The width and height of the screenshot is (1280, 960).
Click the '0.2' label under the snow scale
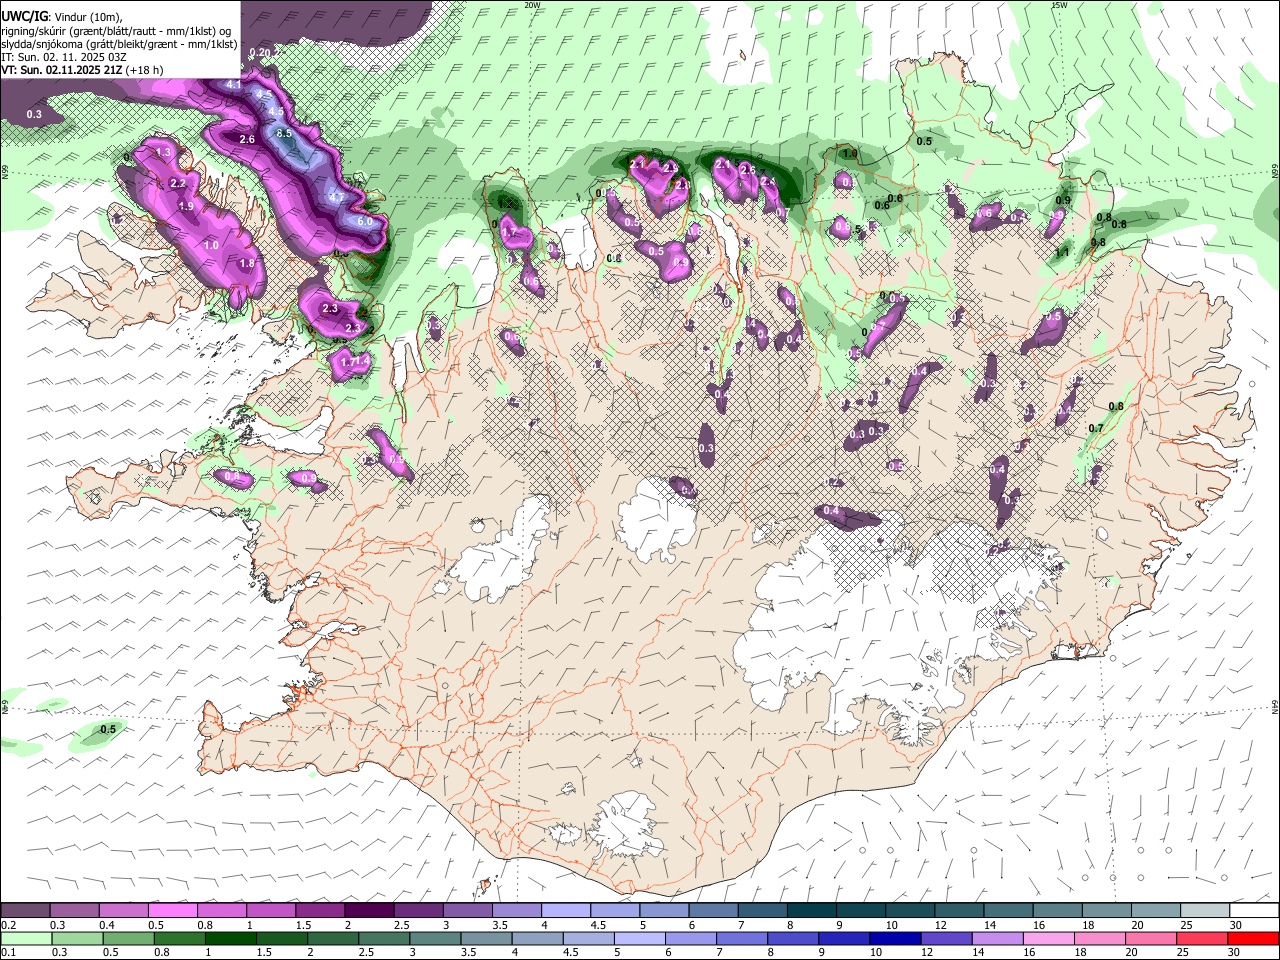[9, 925]
